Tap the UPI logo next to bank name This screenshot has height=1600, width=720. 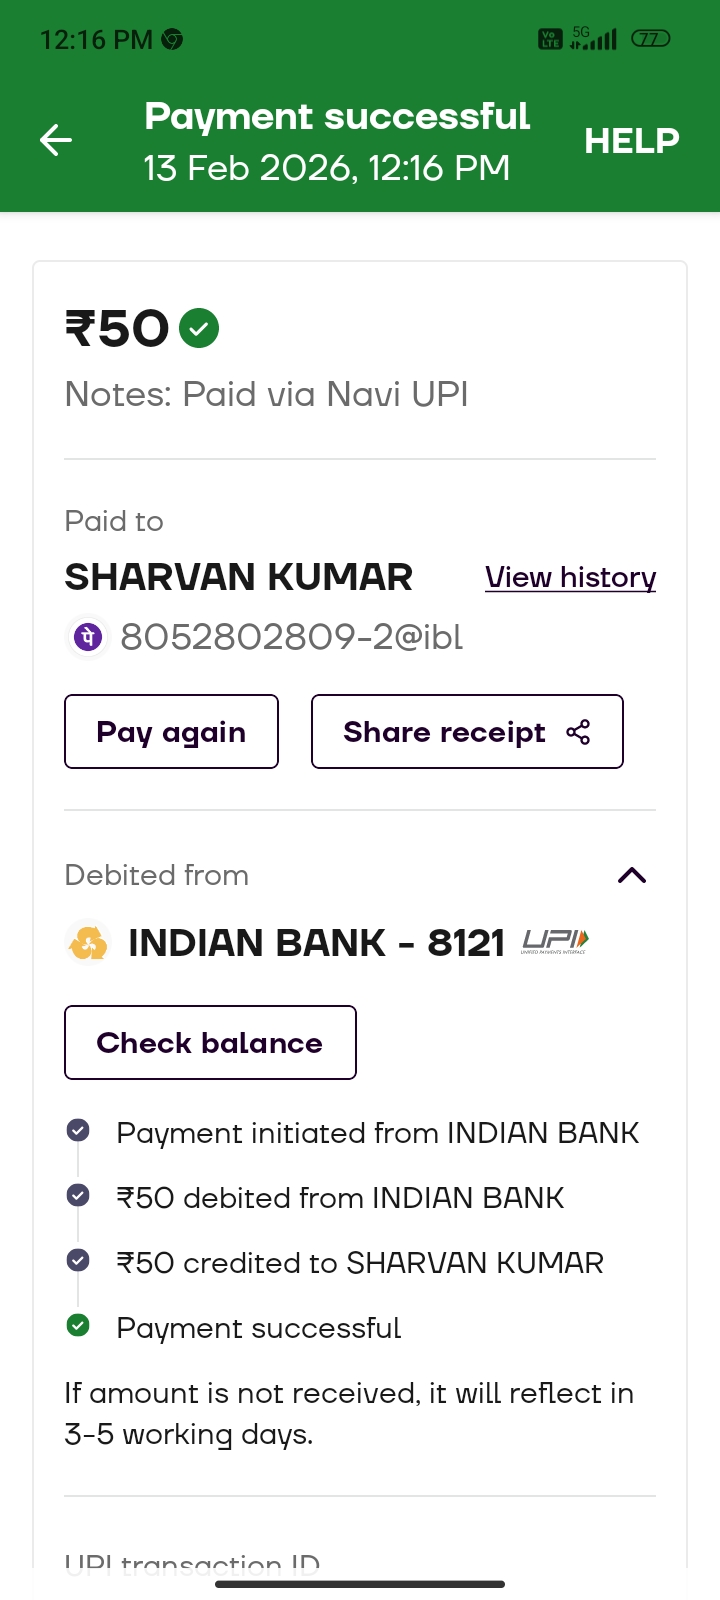point(555,941)
